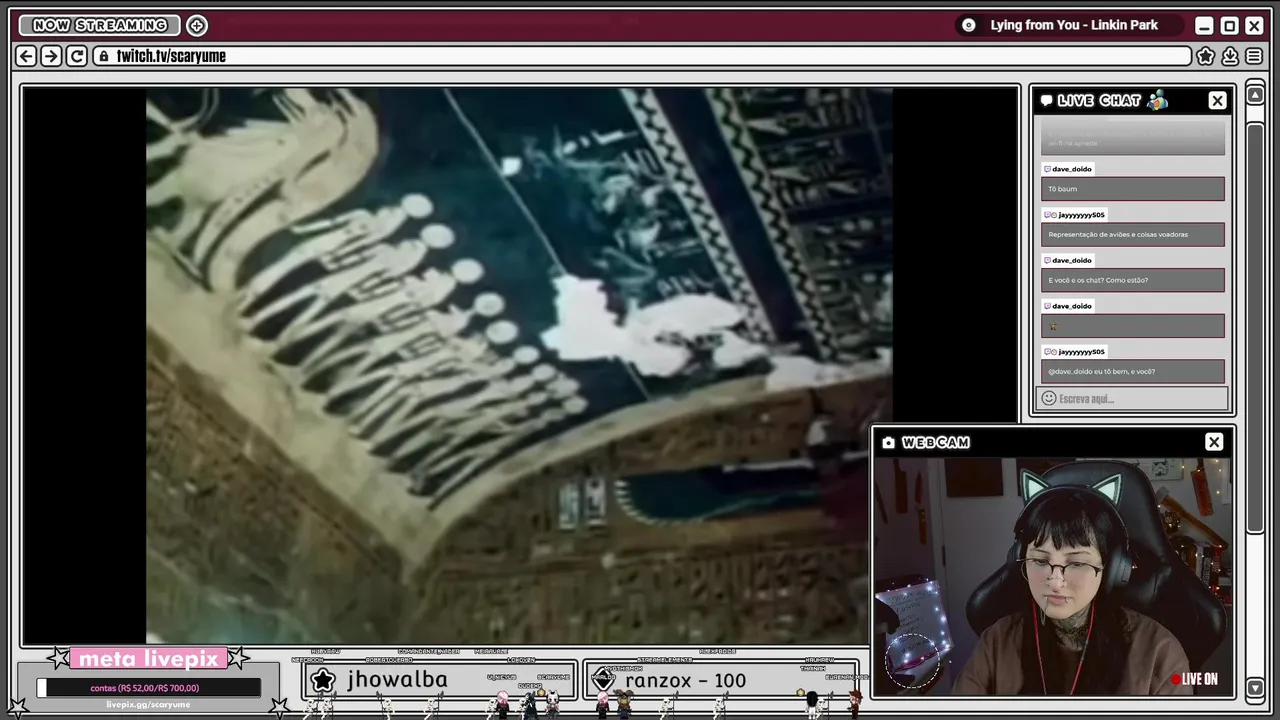Close the Live Chat panel
This screenshot has width=1280, height=720.
point(1217,100)
